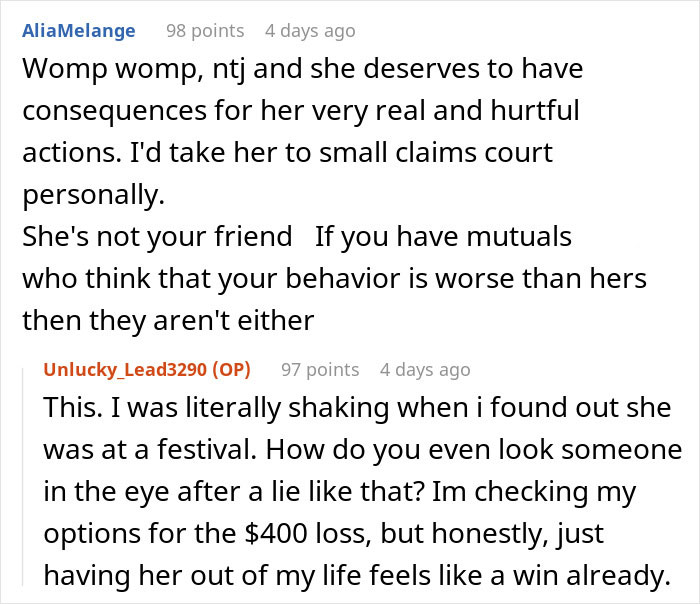This screenshot has height=604, width=700.
Task: Click the 98 points score
Action: 205,31
